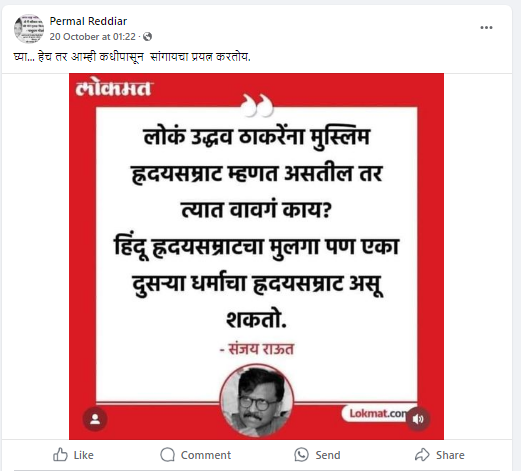Select the Share label text
The width and height of the screenshot is (521, 471).
pos(450,455)
